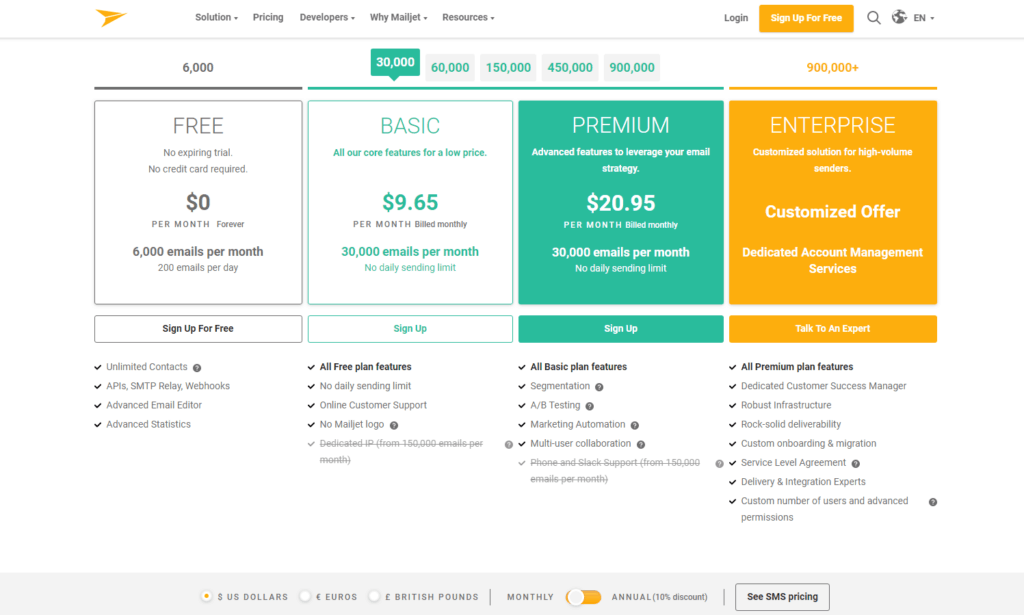
Task: Click 'All Basic plan features' text
Action: point(578,367)
